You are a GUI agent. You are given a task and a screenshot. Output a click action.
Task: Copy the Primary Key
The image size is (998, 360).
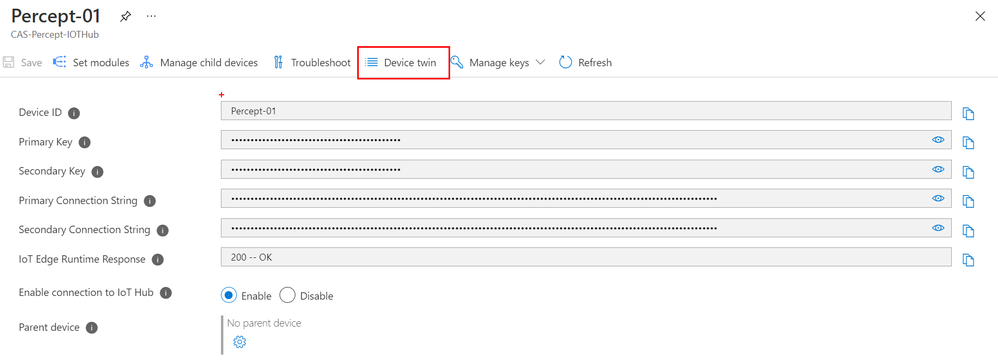[x=968, y=142]
